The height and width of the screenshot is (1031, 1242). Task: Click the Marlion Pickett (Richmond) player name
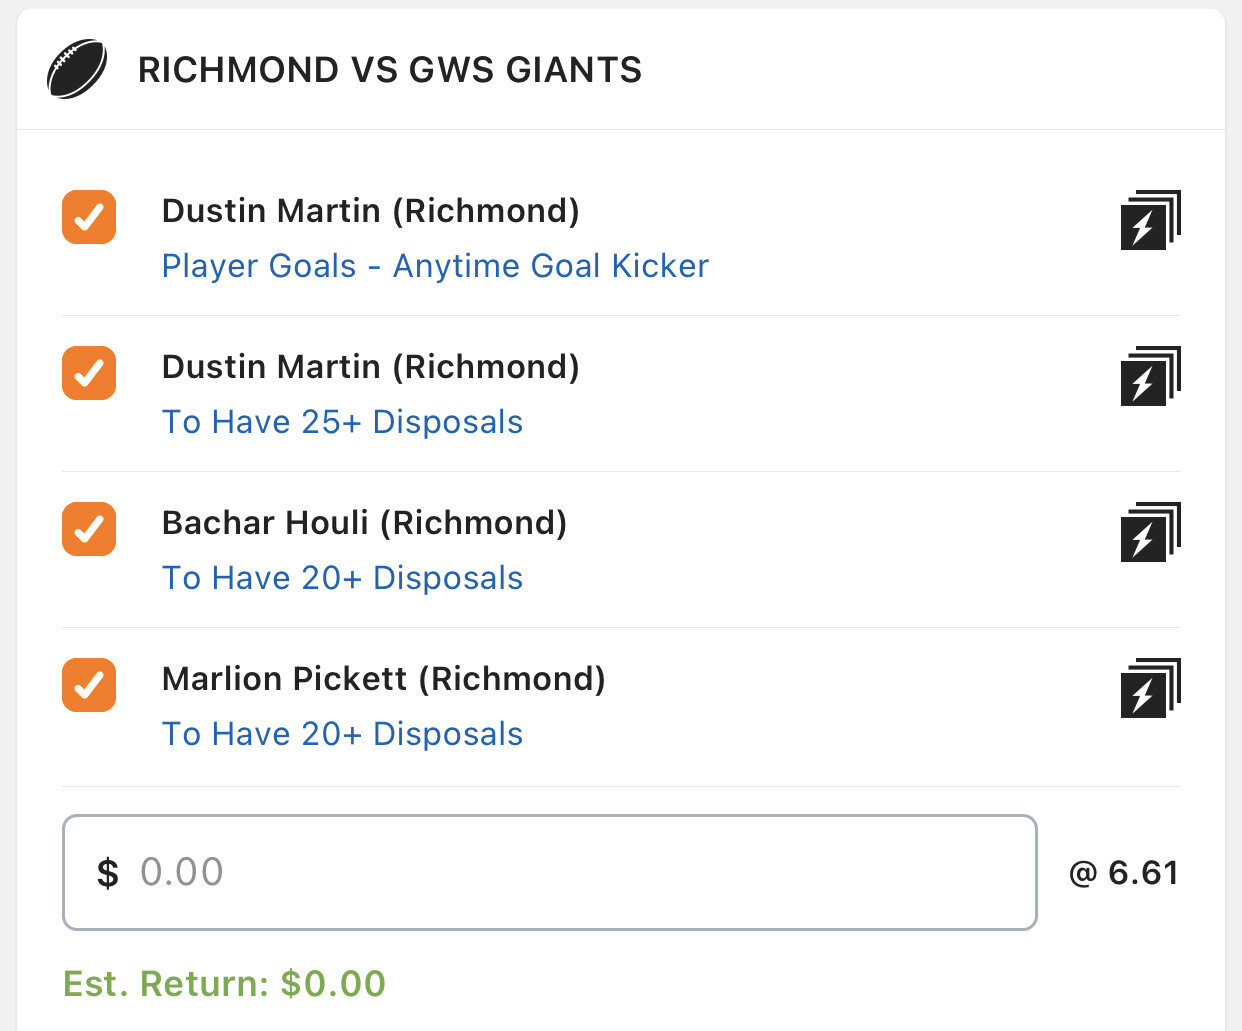[x=383, y=679]
